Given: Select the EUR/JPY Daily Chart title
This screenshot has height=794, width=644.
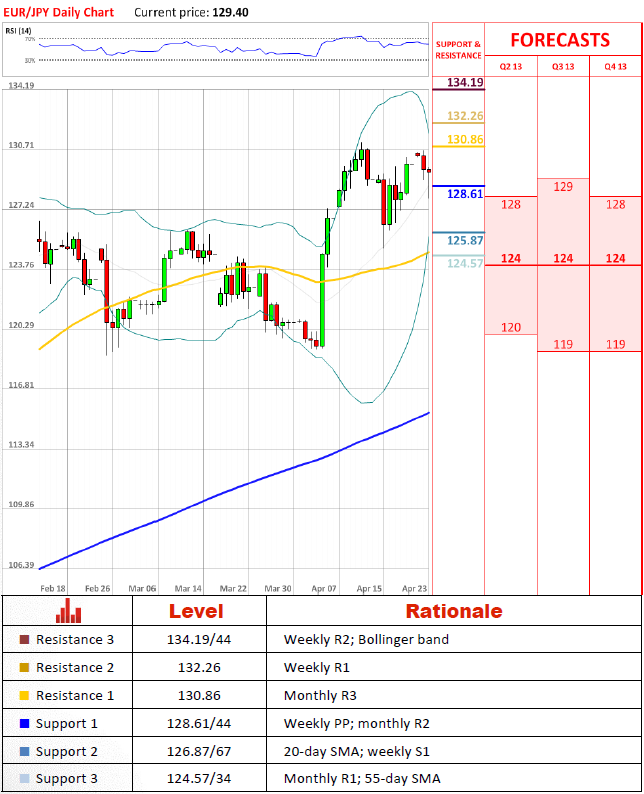Looking at the screenshot, I should pyautogui.click(x=59, y=12).
